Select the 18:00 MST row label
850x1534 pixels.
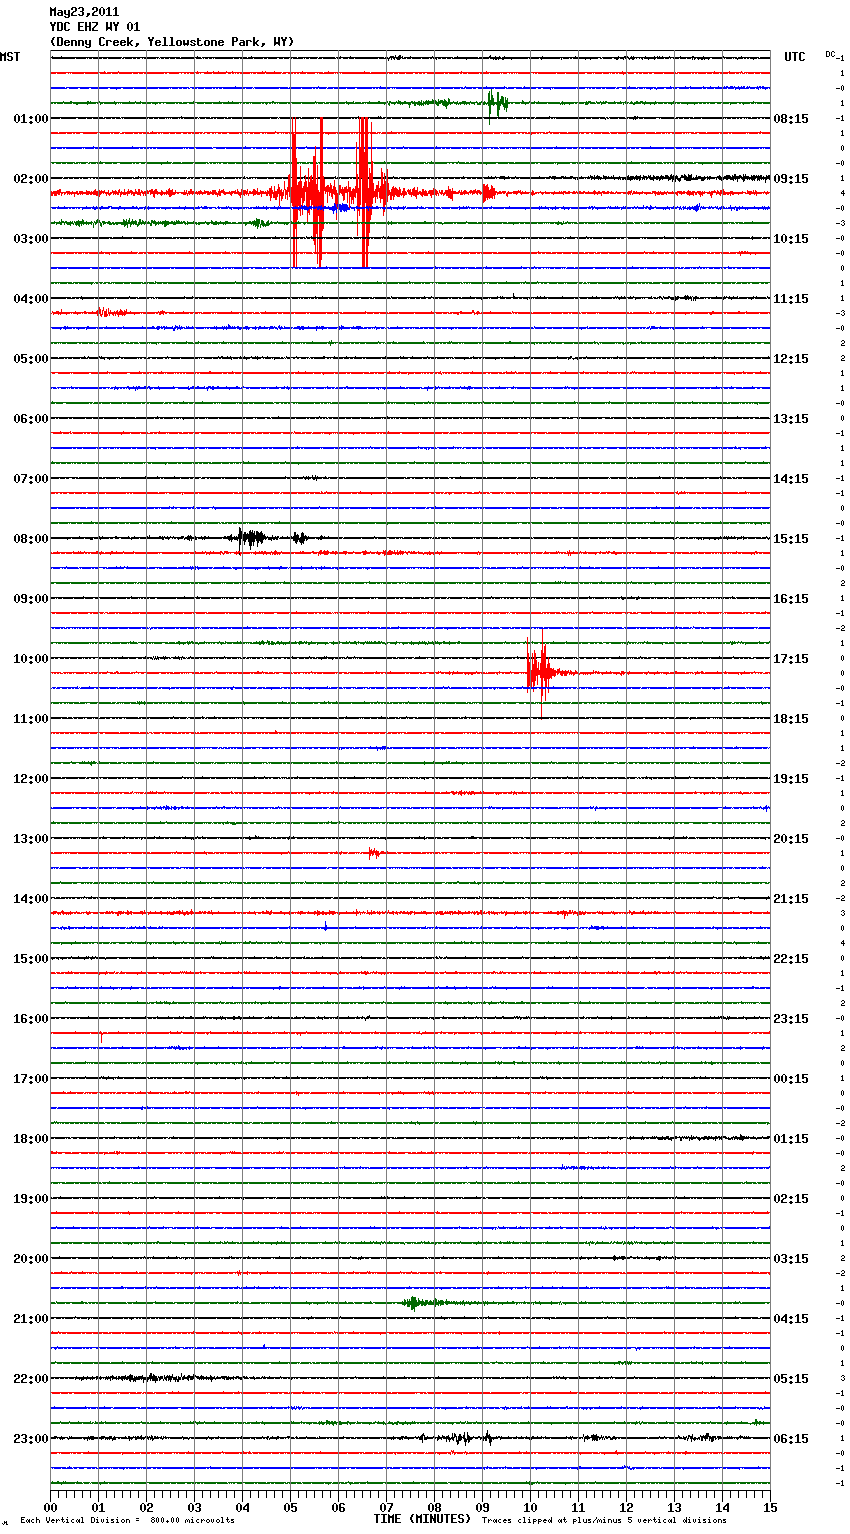tap(31, 1139)
